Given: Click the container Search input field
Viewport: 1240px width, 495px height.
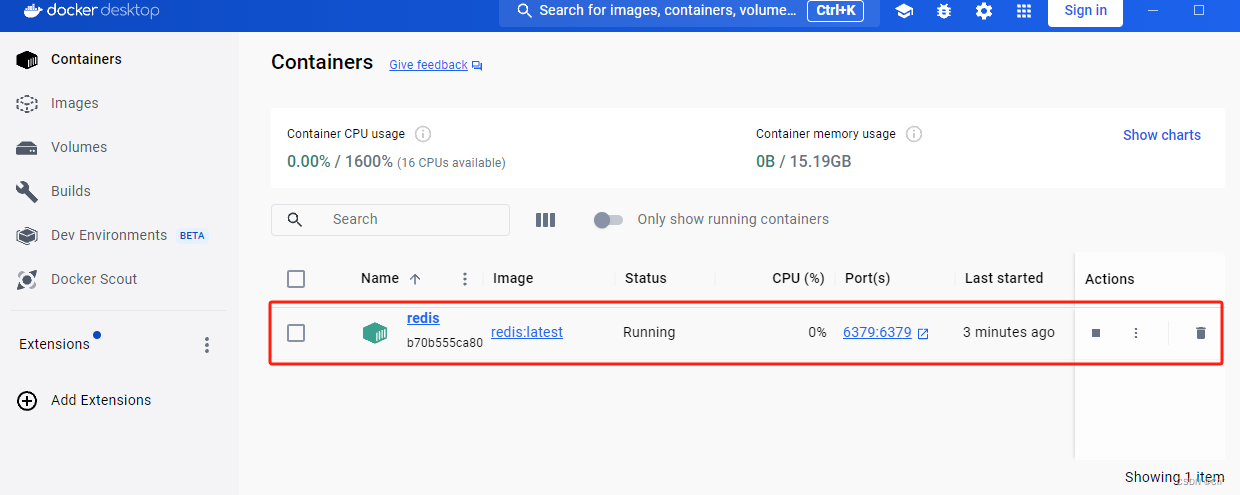Looking at the screenshot, I should click(x=390, y=220).
